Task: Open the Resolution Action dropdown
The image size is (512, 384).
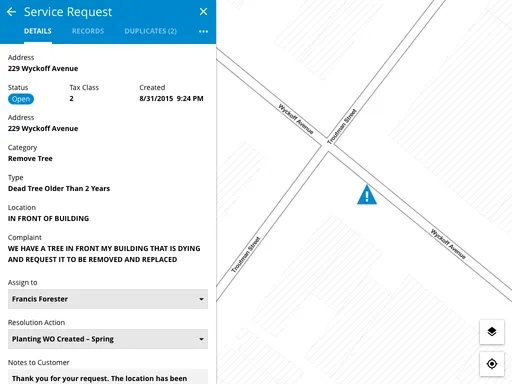Action: pos(108,339)
